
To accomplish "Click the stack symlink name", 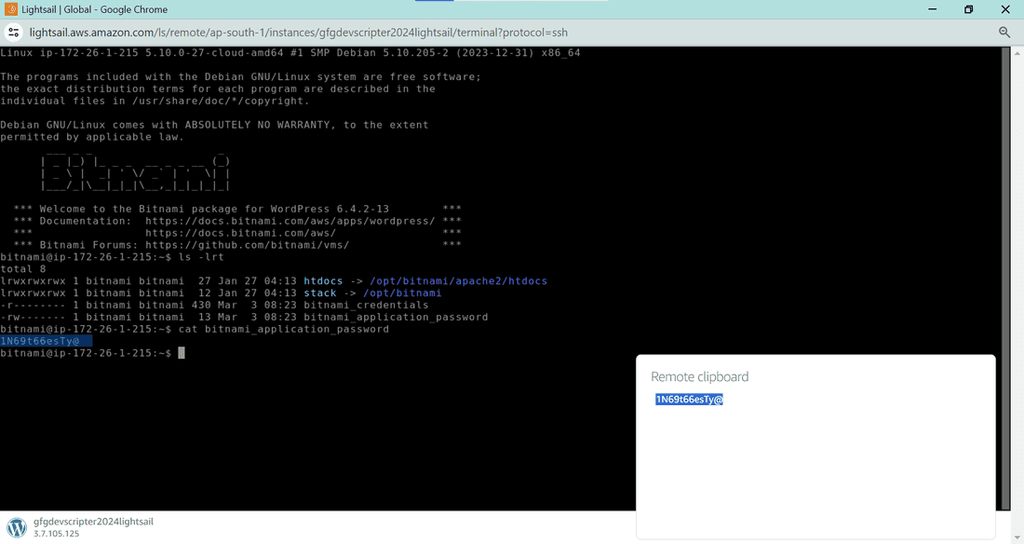I will pos(320,293).
